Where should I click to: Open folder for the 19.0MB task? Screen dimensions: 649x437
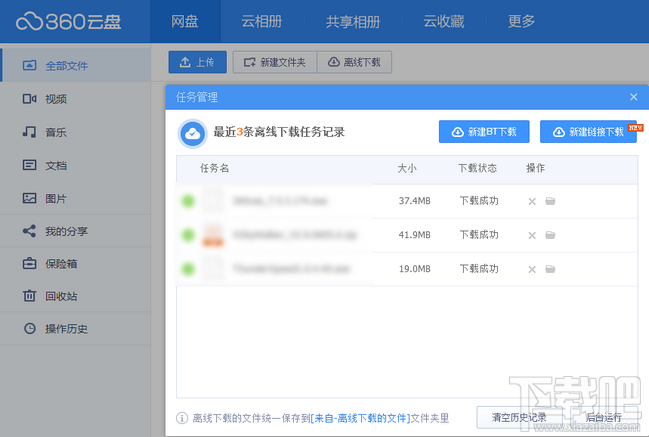coord(550,269)
